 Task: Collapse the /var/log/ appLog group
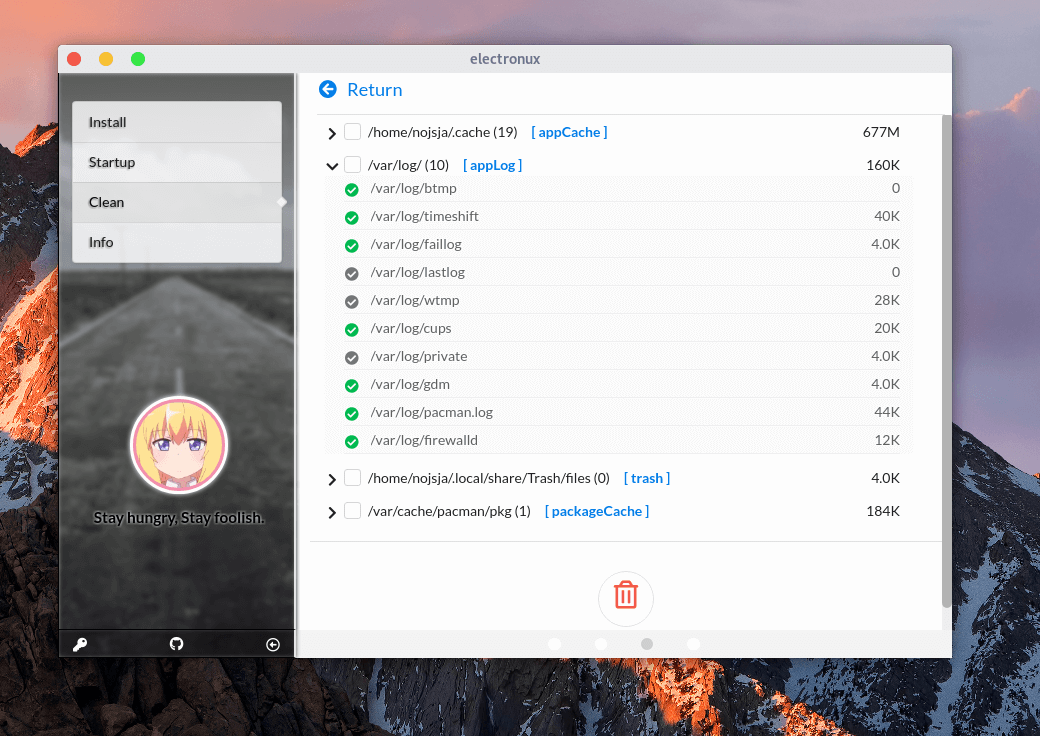pos(332,166)
